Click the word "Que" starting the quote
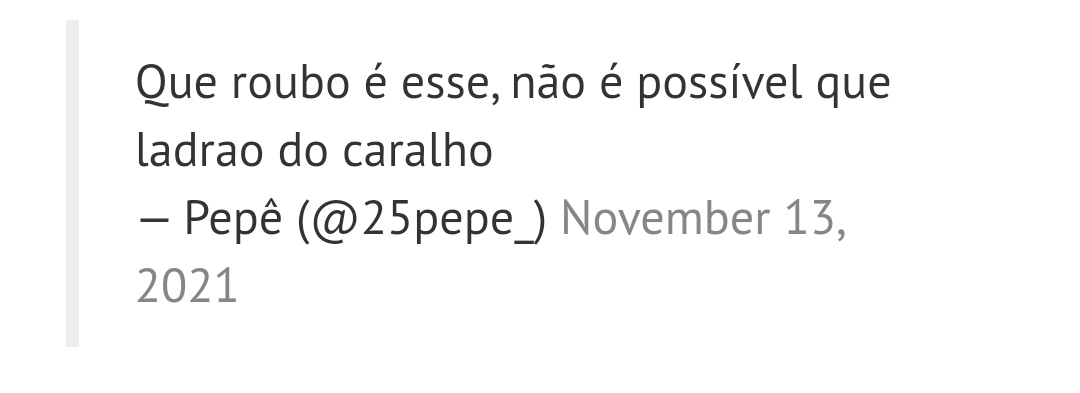The height and width of the screenshot is (393, 1080). tap(176, 84)
